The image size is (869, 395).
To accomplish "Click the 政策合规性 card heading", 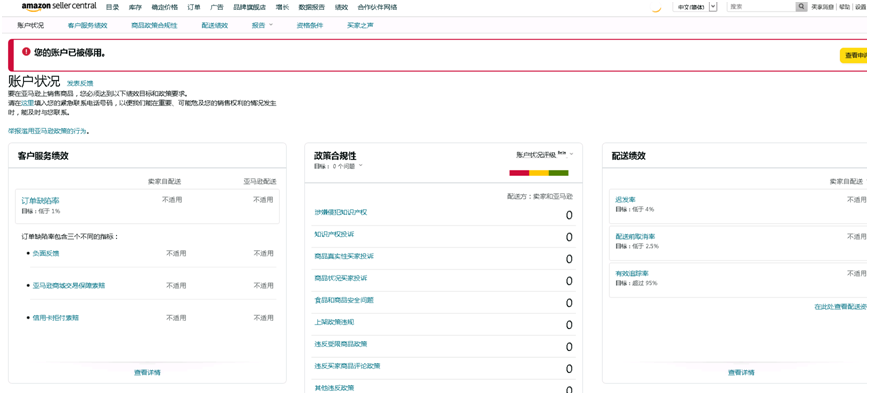I will coord(335,156).
